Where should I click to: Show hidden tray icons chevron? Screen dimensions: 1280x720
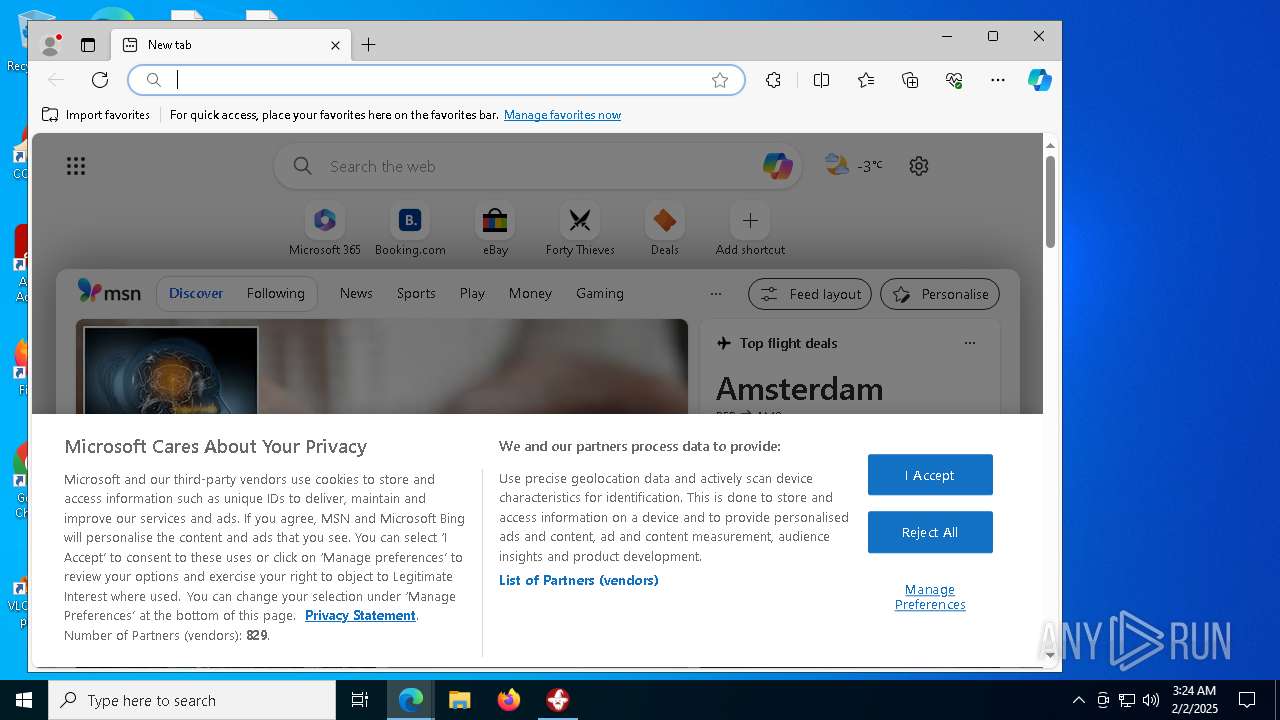[1078, 700]
